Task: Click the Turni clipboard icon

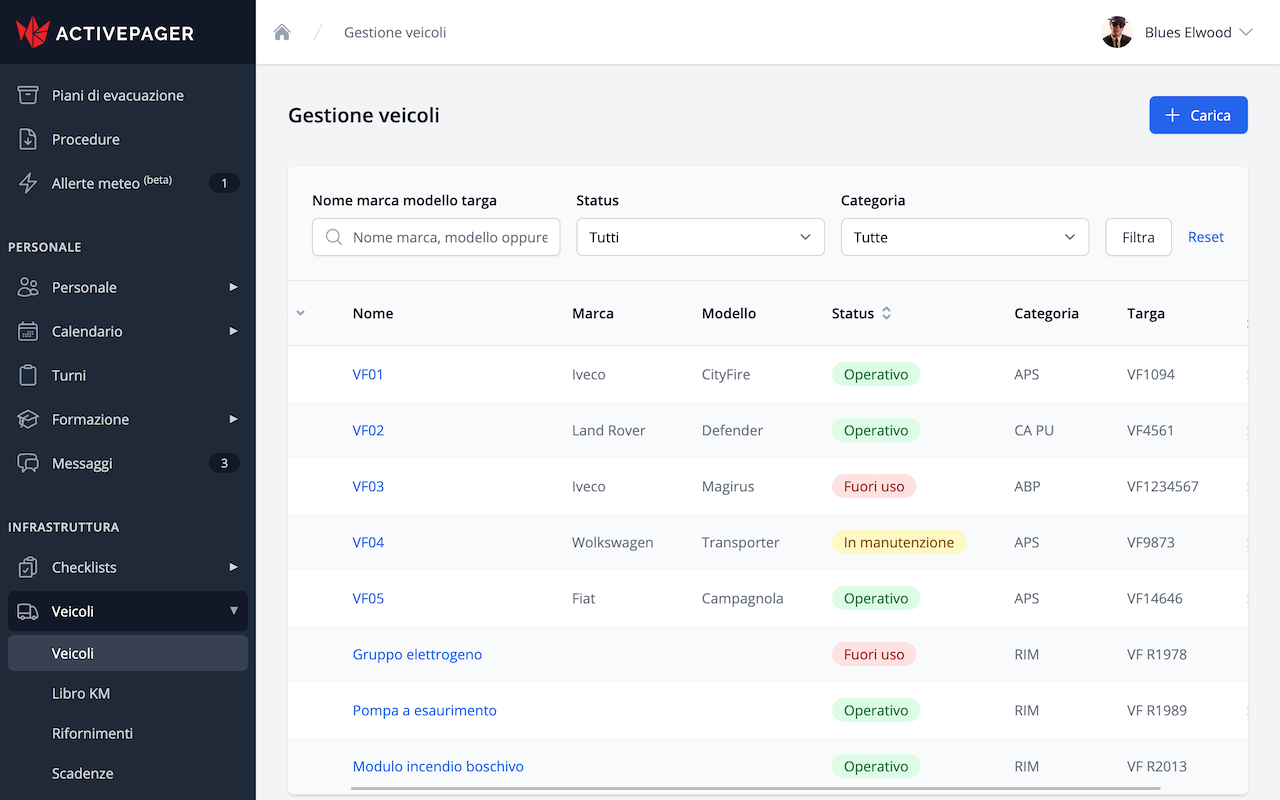Action: pyautogui.click(x=28, y=375)
